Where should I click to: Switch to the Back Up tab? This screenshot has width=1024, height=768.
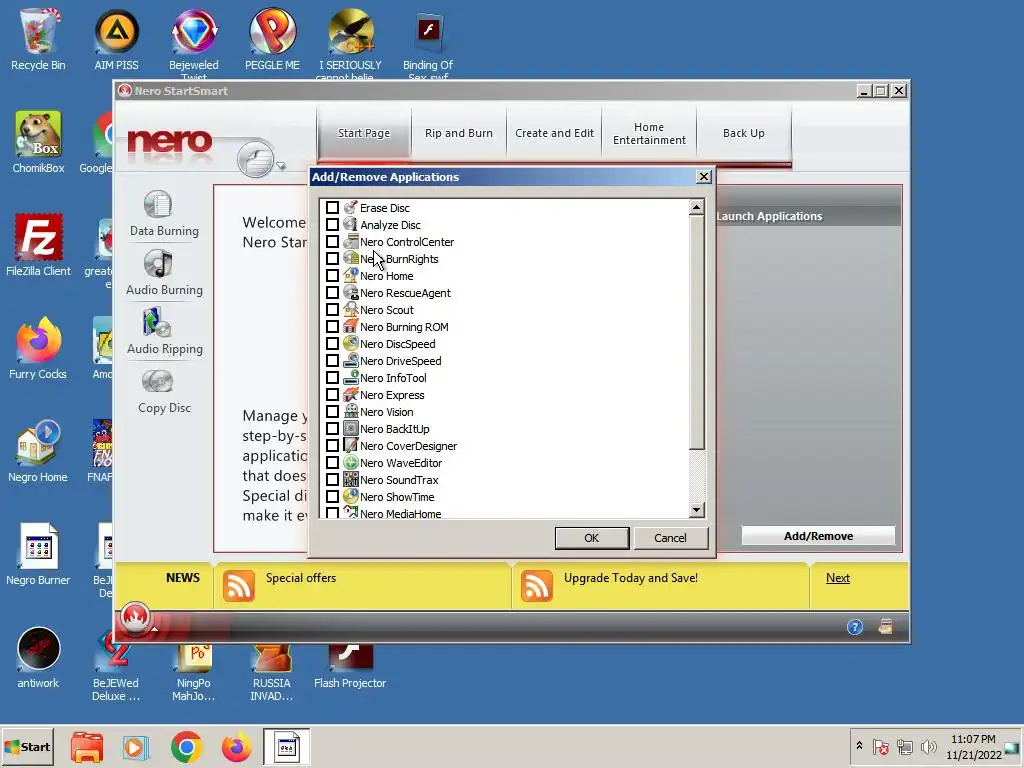(x=744, y=133)
